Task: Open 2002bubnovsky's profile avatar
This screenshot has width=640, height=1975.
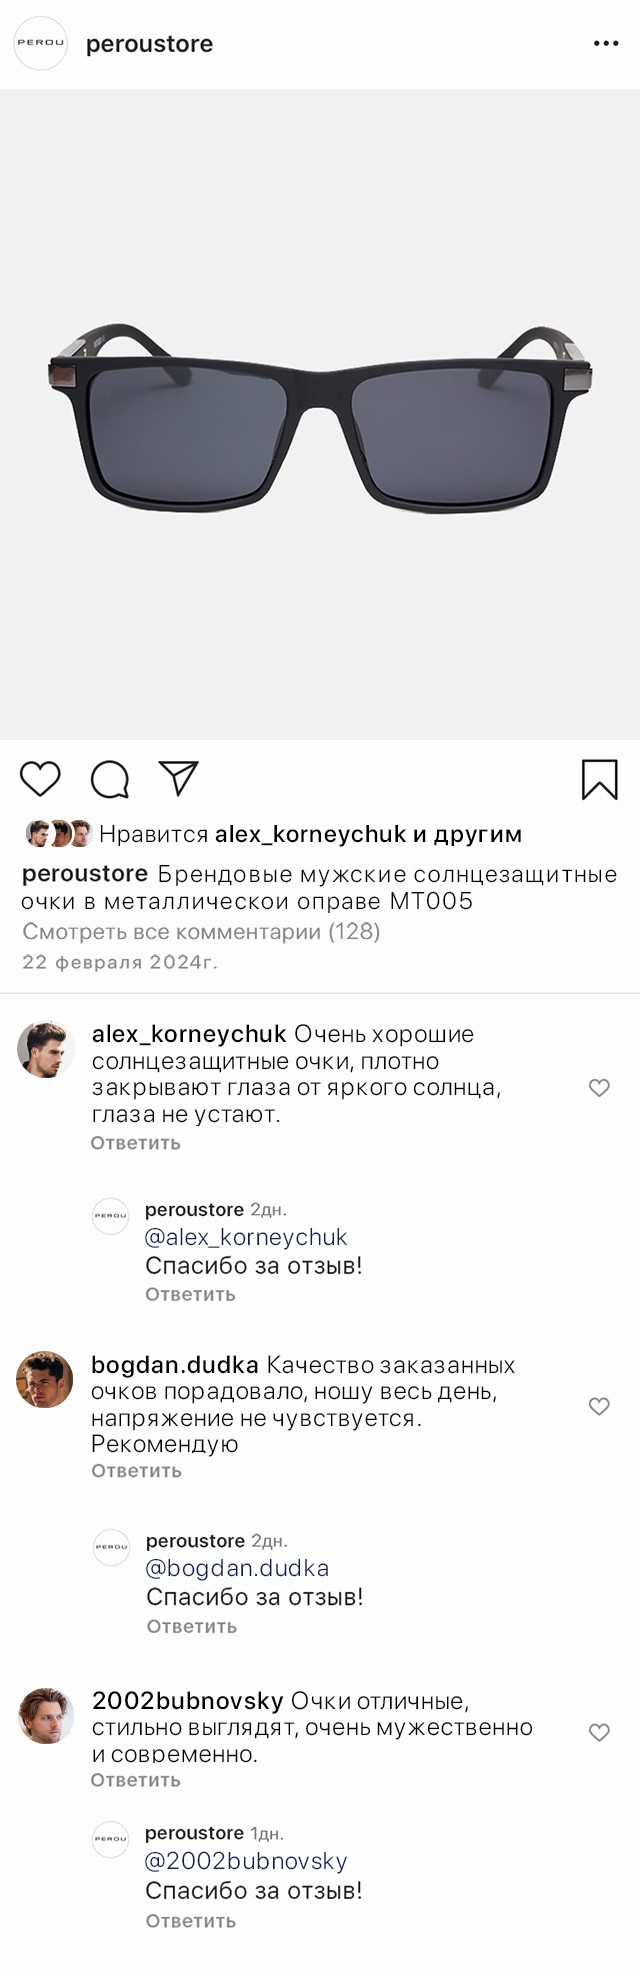Action: click(46, 1715)
